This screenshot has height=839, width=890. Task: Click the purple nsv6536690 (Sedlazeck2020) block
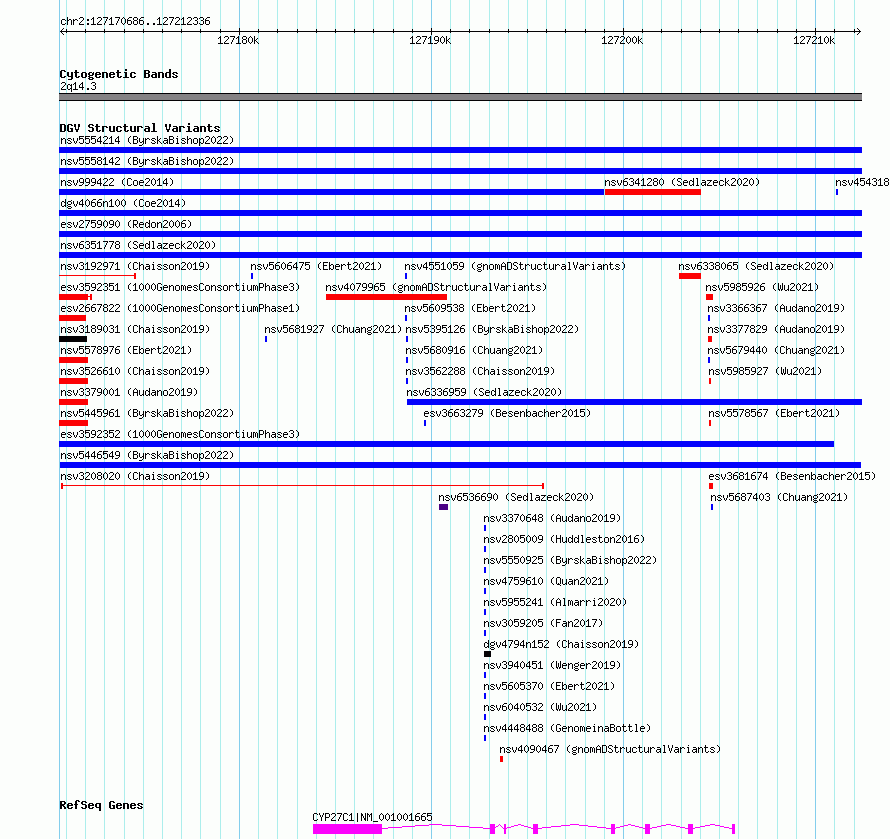point(443,507)
